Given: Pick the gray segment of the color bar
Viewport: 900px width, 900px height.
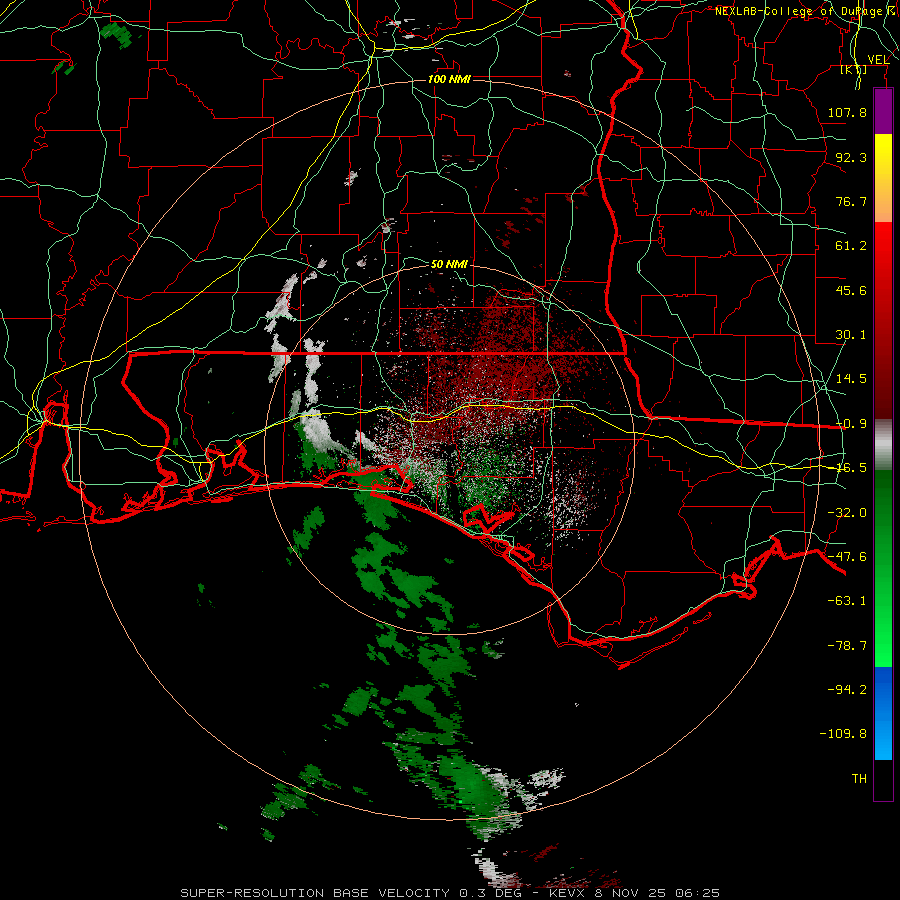Looking at the screenshot, I should coord(883,445).
